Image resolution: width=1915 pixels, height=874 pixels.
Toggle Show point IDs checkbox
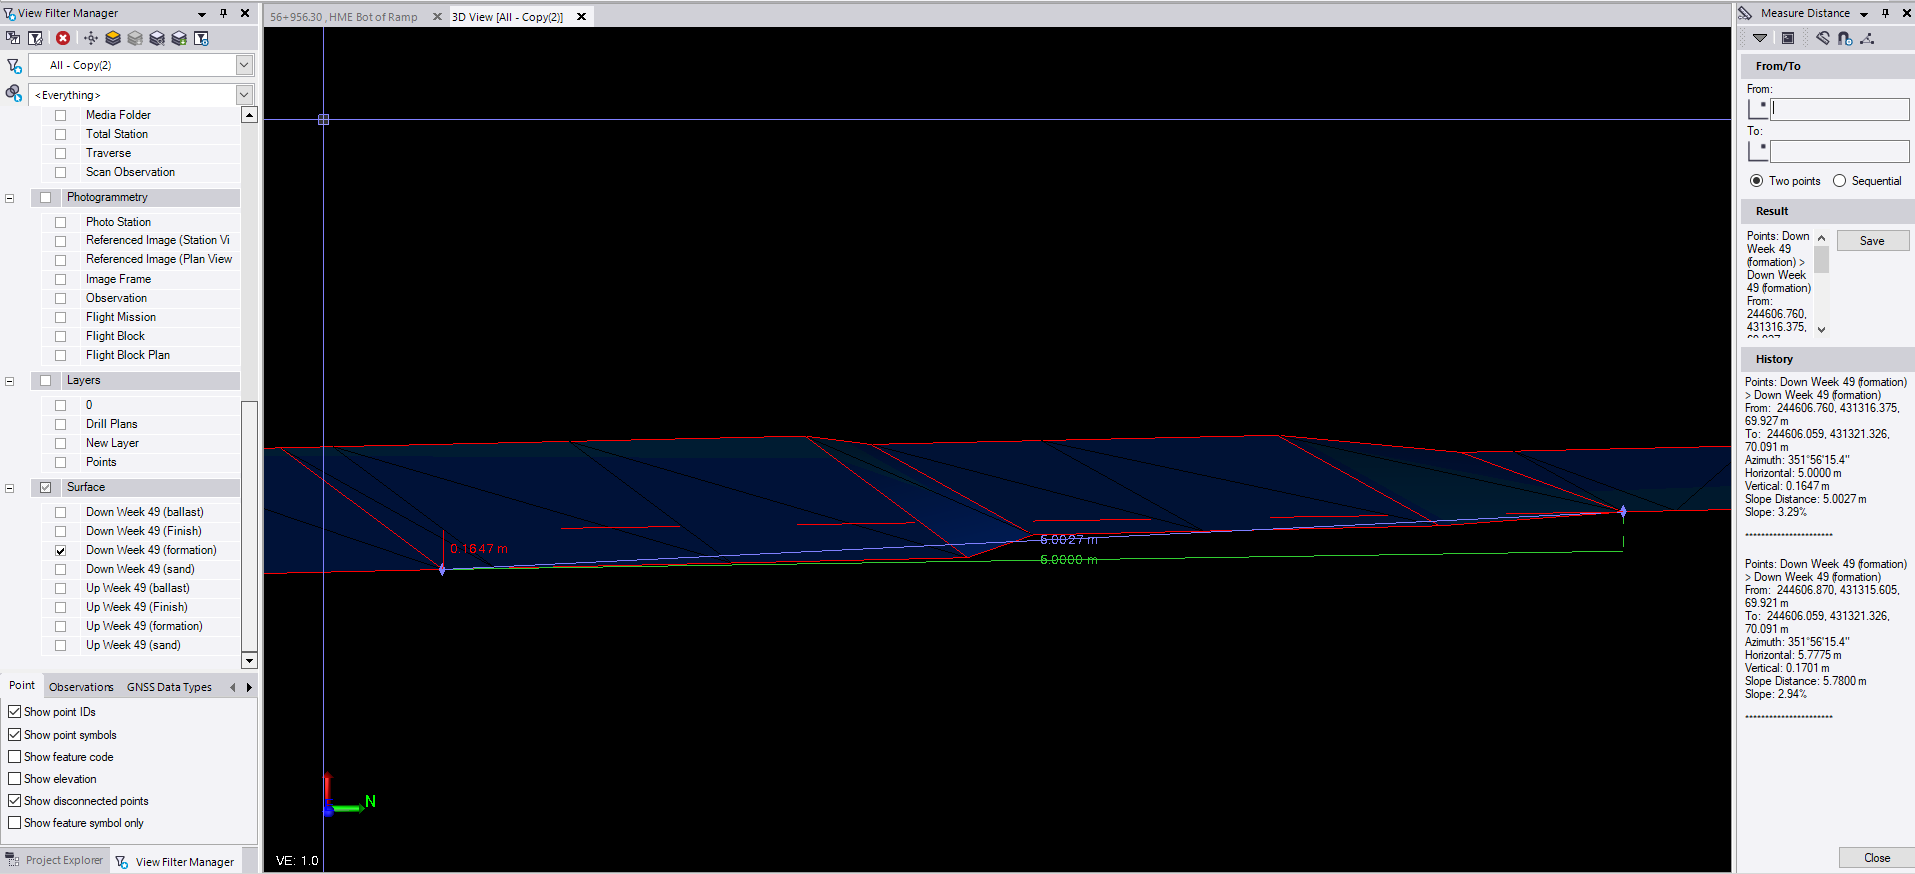pos(15,712)
